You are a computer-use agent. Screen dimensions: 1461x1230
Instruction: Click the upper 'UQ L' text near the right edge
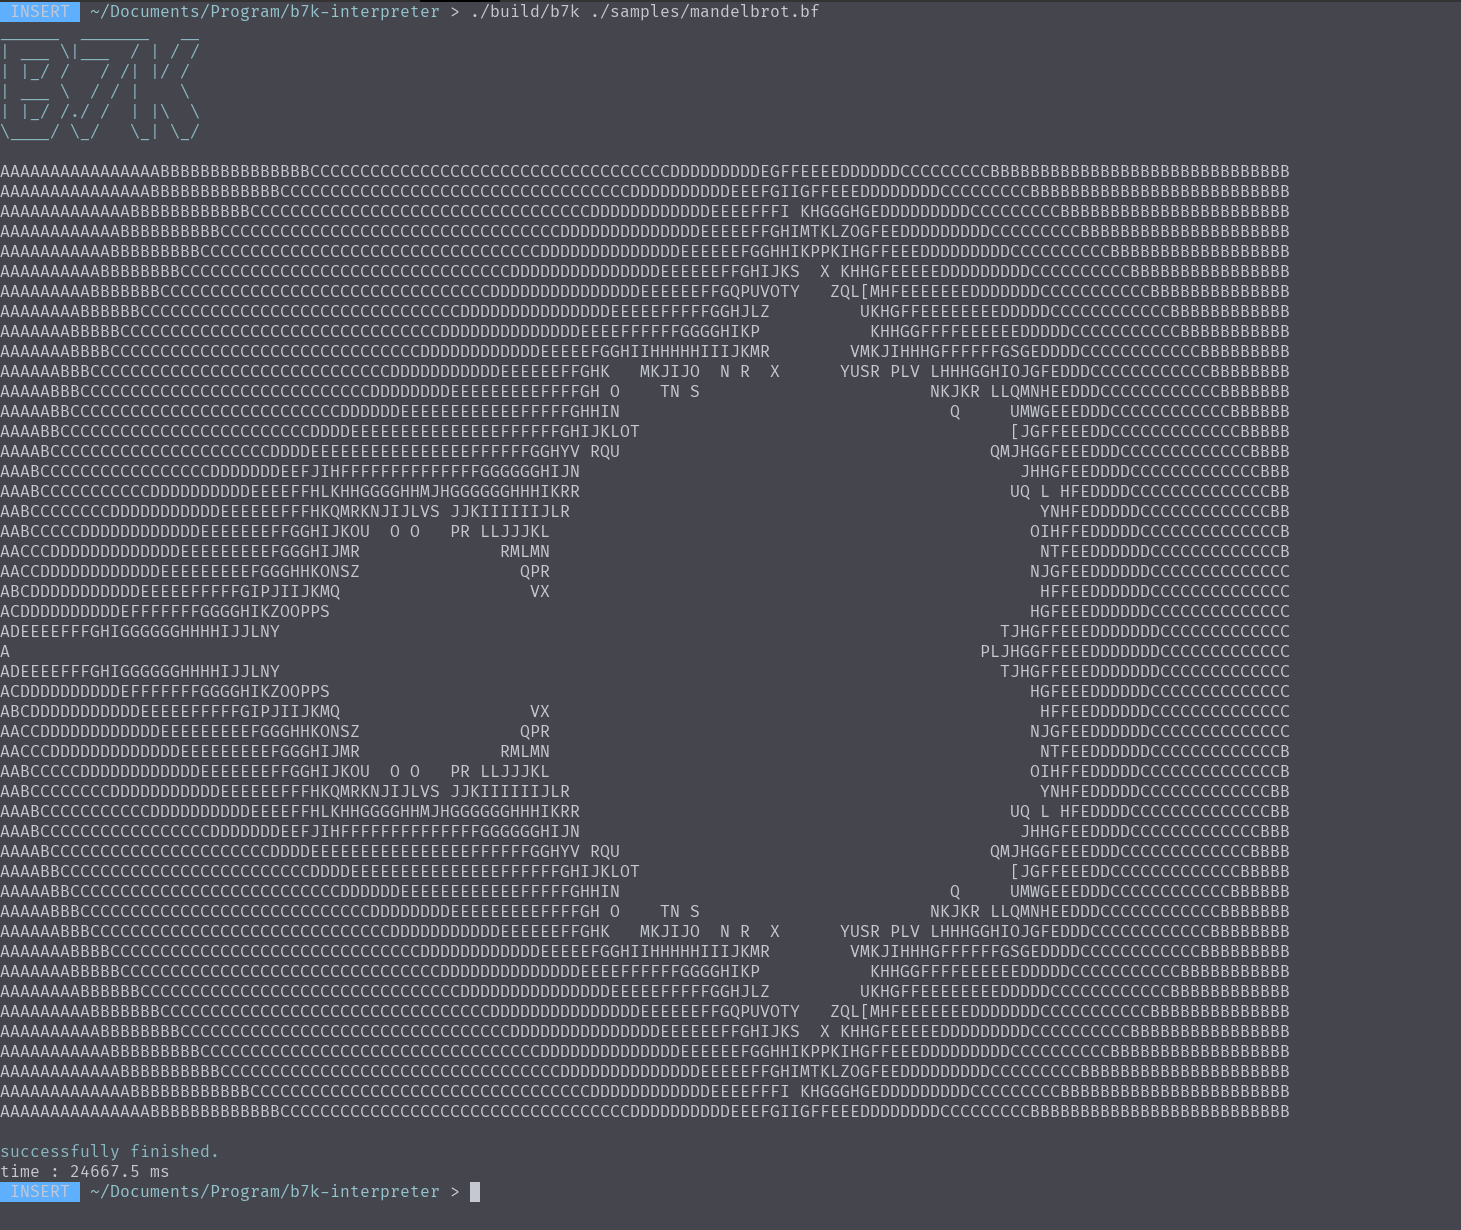pyautogui.click(x=1030, y=492)
